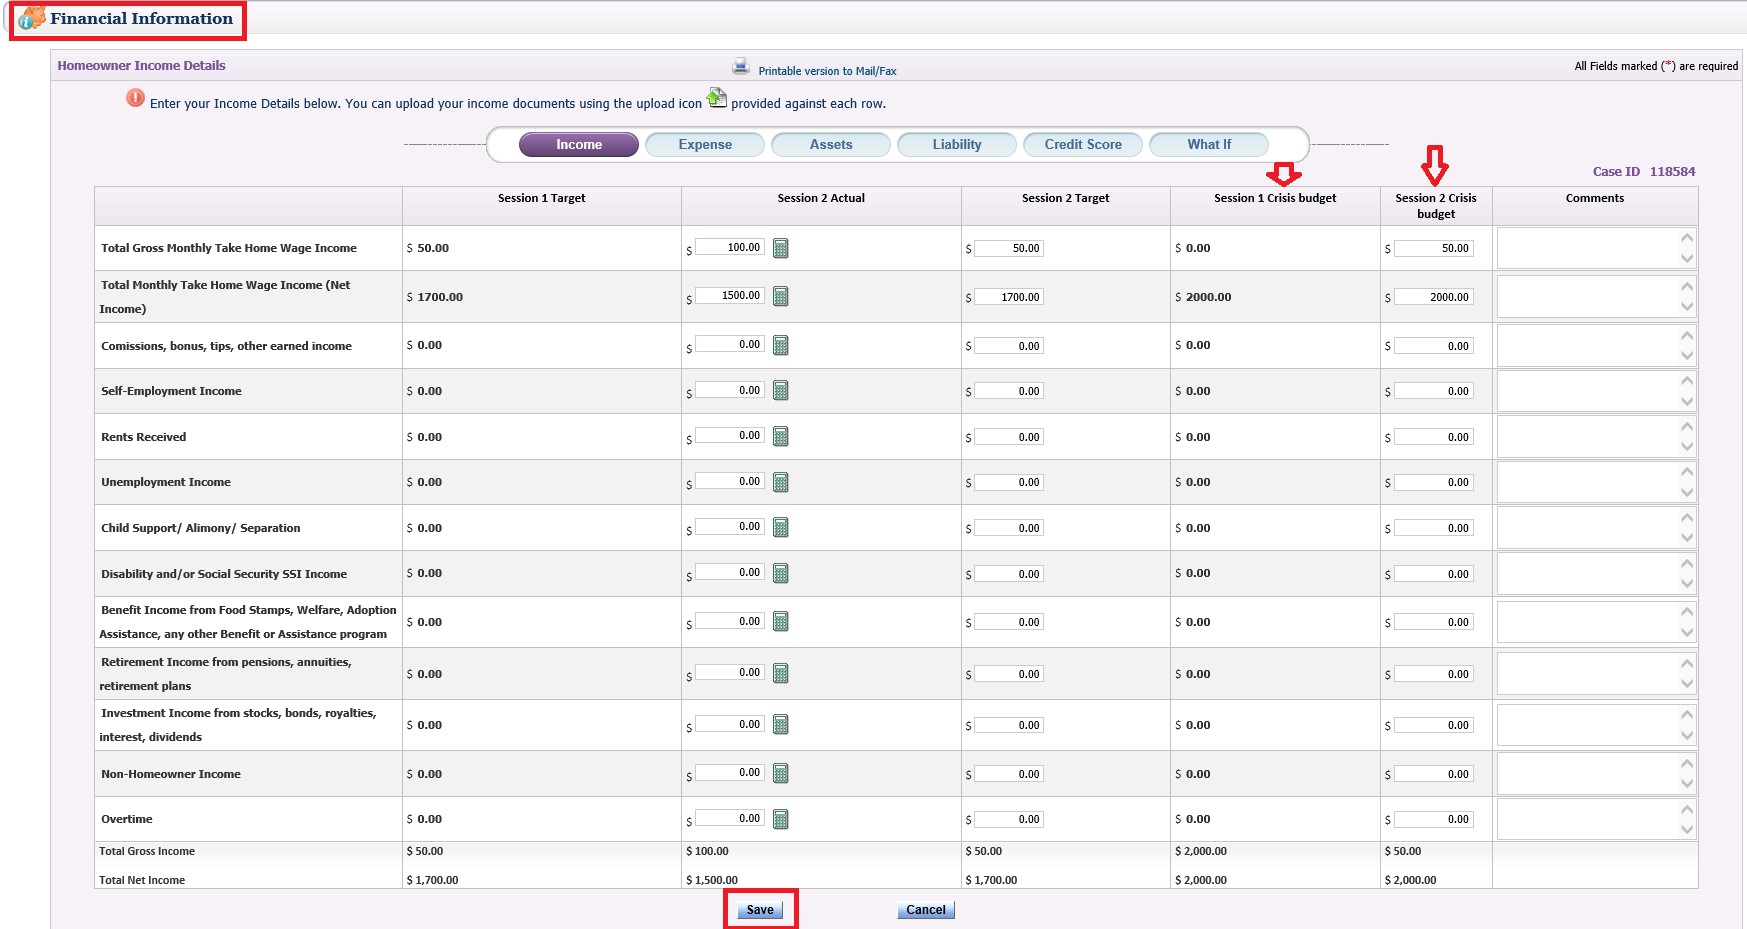1747x929 pixels.
Task: Click Comments box for Total Gross Monthly Wage
Action: point(1596,248)
